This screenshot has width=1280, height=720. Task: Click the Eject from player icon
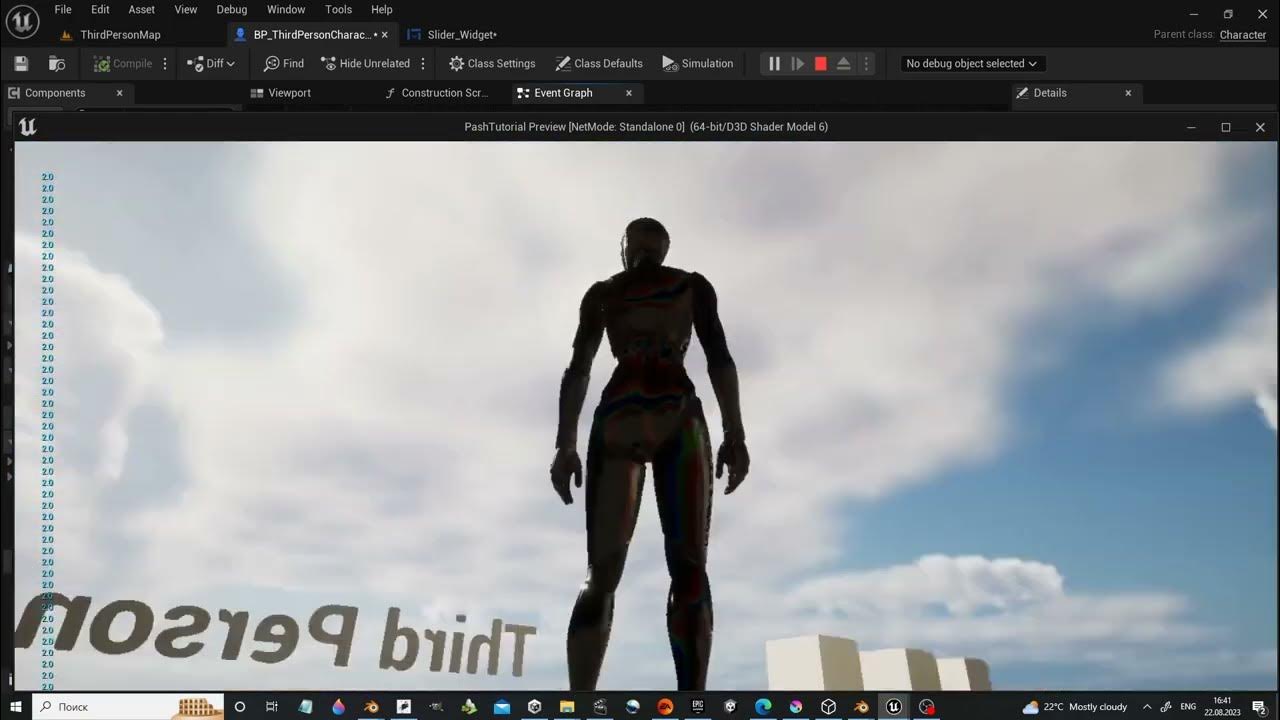pyautogui.click(x=843, y=63)
